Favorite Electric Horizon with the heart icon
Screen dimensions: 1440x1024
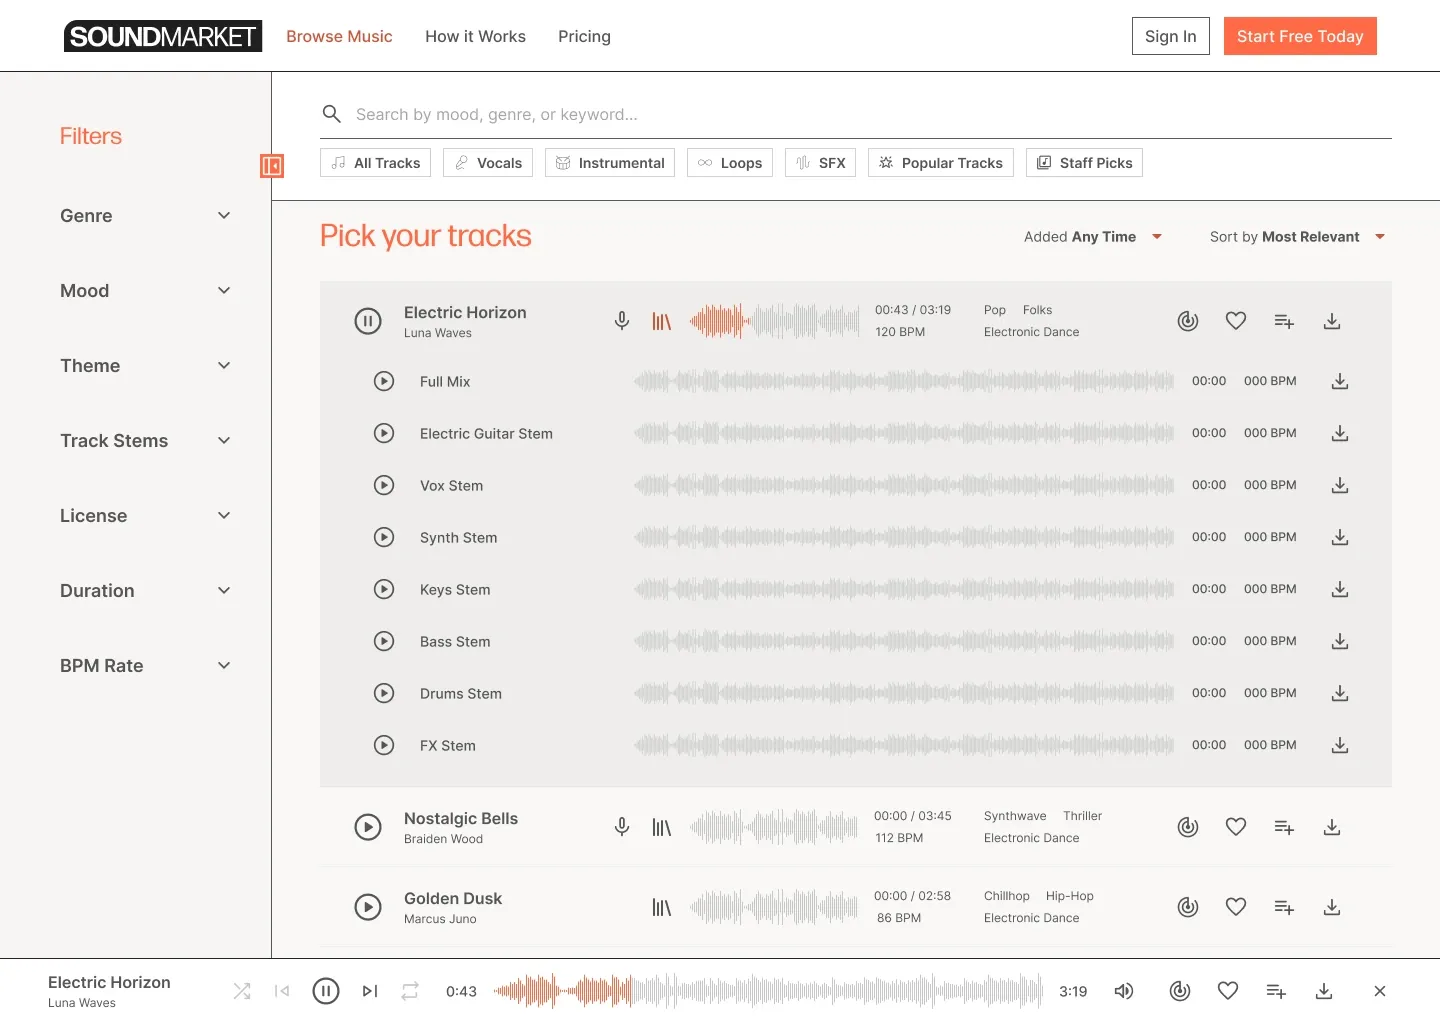click(1236, 321)
